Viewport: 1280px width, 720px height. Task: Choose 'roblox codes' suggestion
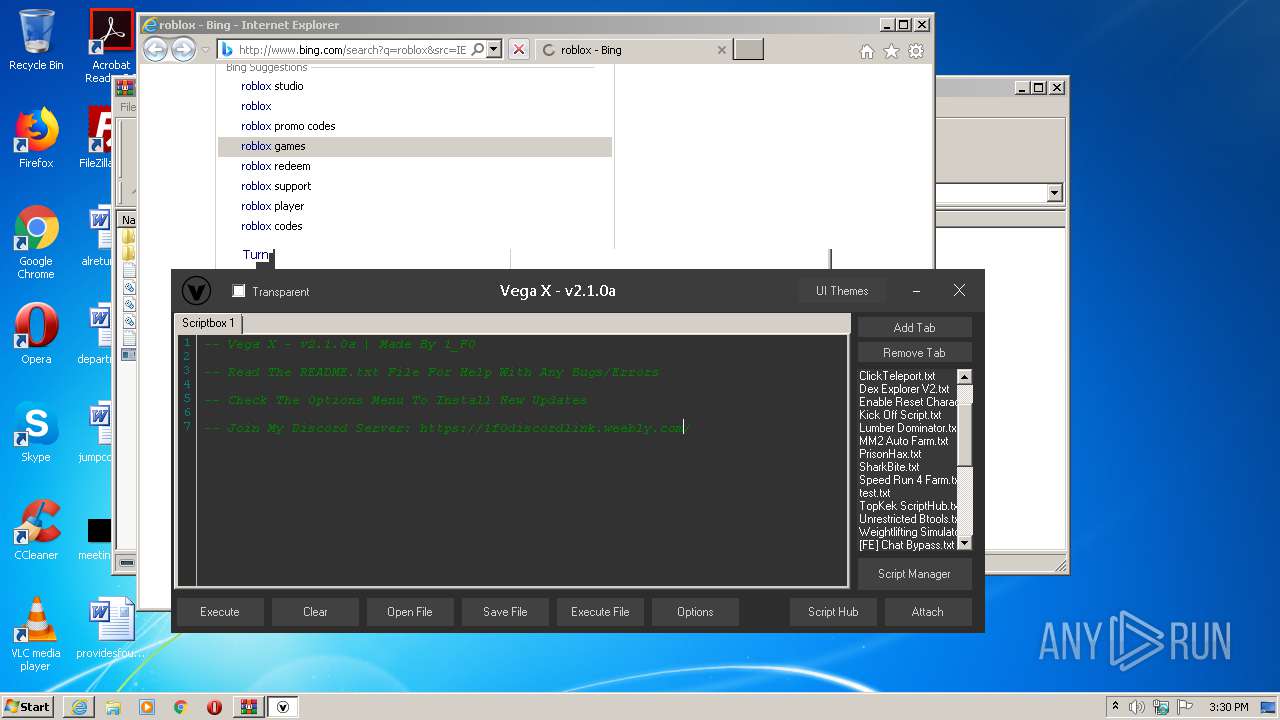coord(272,226)
